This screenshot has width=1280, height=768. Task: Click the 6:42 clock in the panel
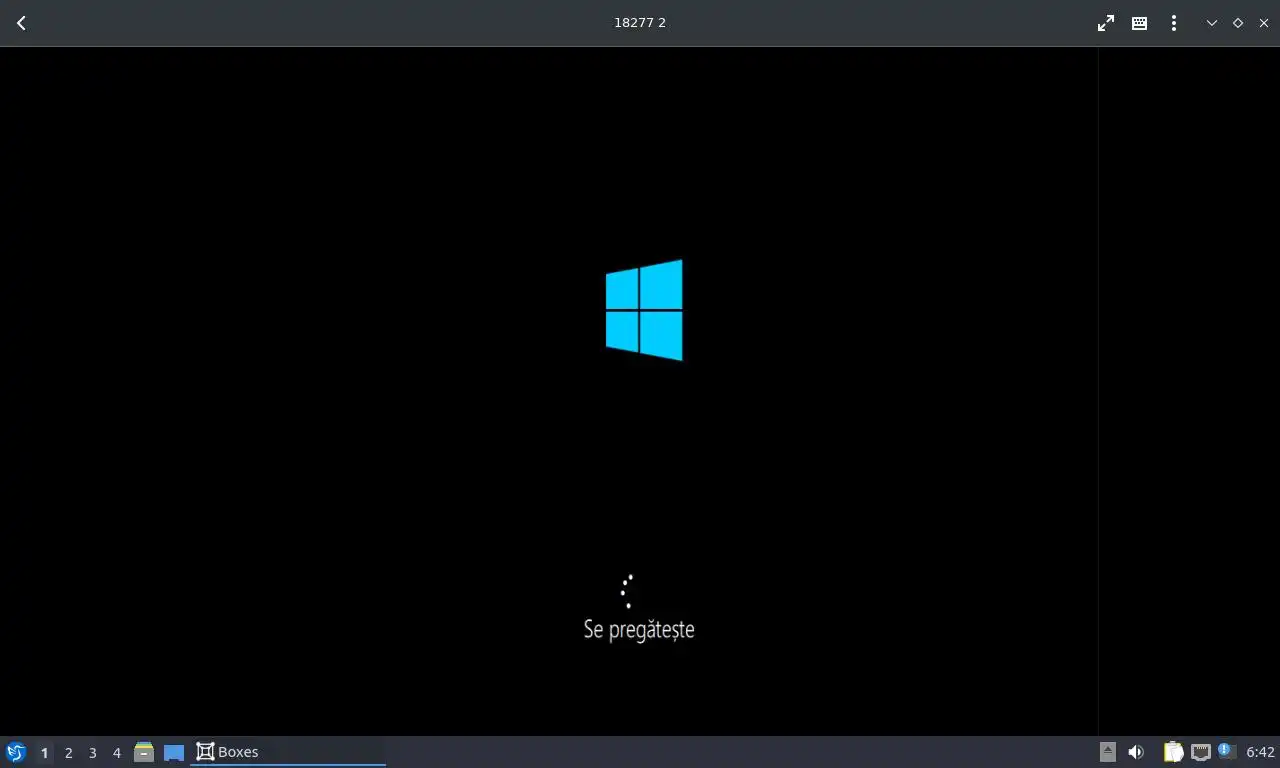[x=1260, y=752]
